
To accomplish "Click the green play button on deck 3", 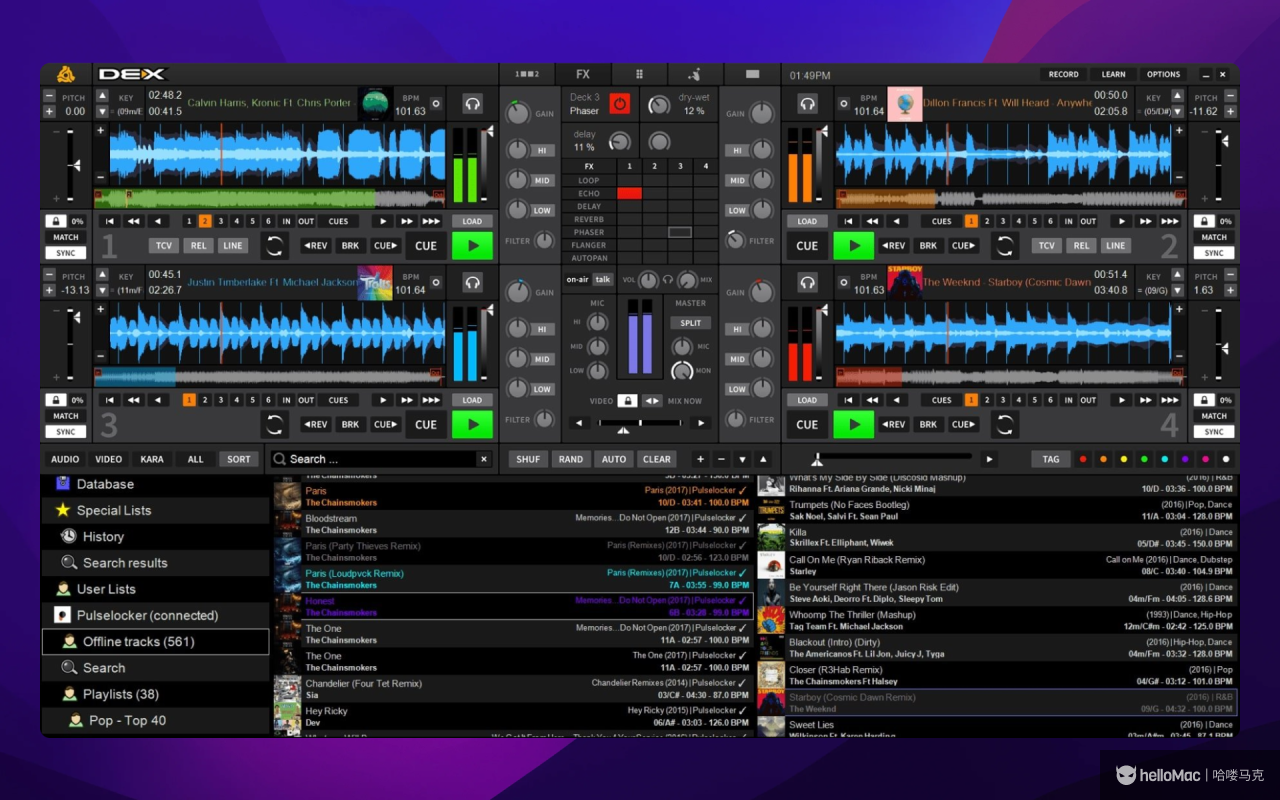I will click(x=472, y=424).
